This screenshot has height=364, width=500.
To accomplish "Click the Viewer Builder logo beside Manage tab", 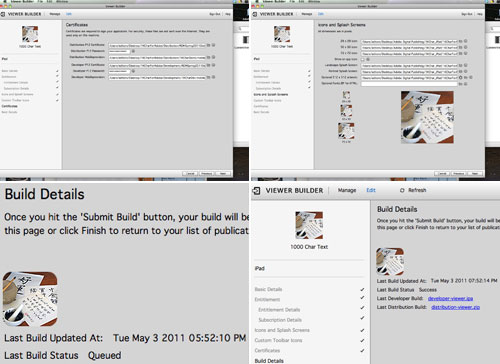I will click(256, 191).
